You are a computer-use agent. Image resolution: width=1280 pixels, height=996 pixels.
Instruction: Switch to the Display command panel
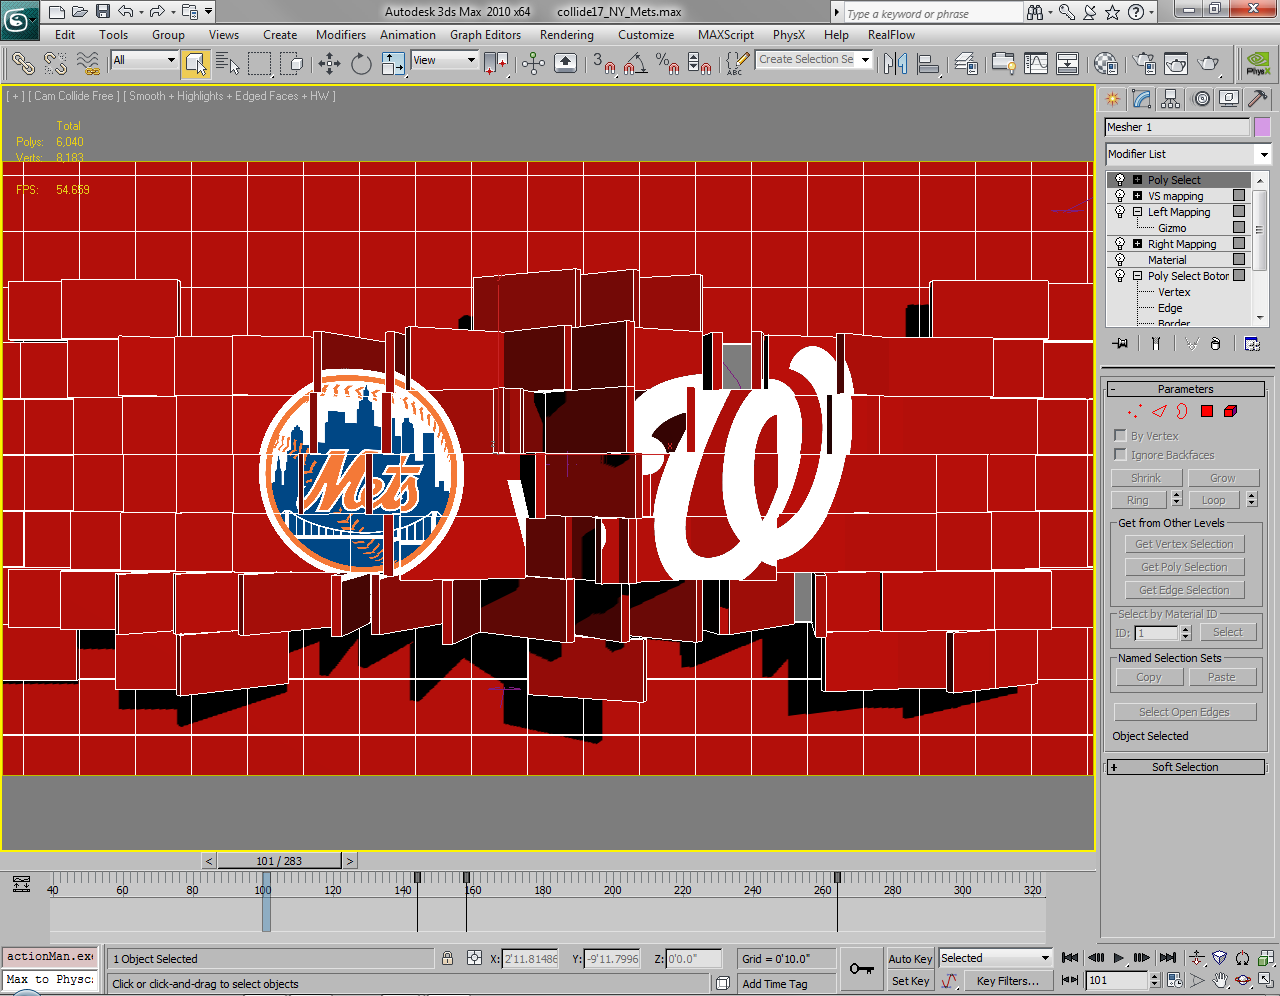(x=1229, y=98)
